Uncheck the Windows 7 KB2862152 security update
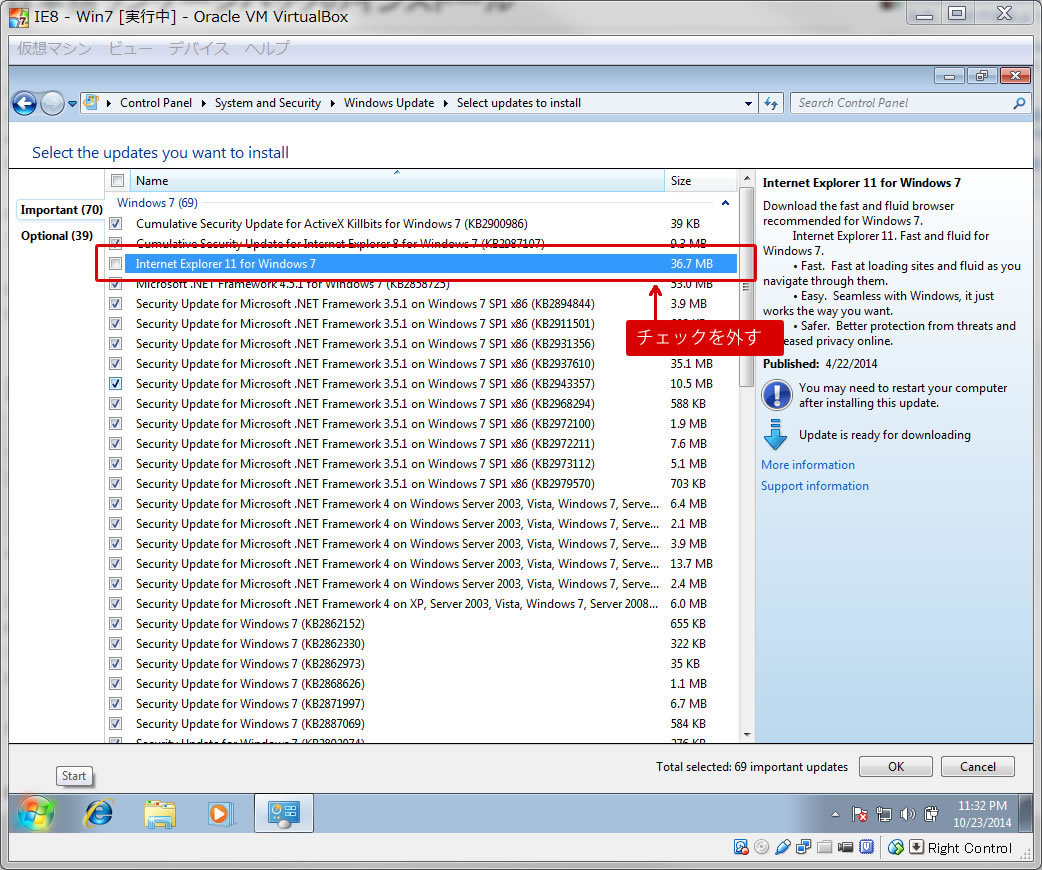The width and height of the screenshot is (1042, 870). (x=116, y=623)
